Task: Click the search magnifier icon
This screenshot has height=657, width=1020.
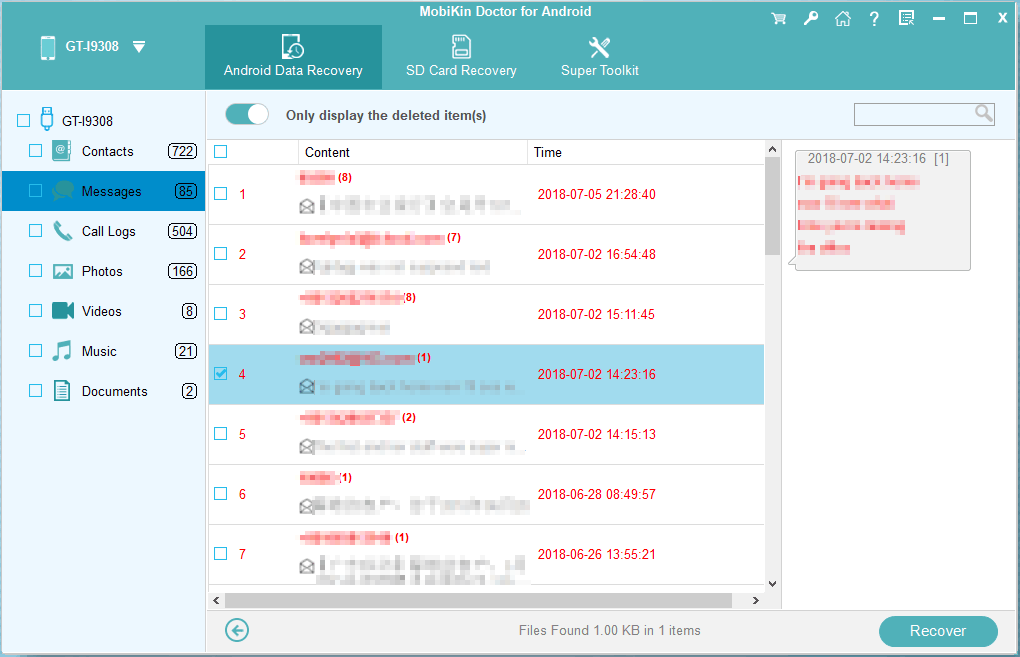Action: click(983, 114)
